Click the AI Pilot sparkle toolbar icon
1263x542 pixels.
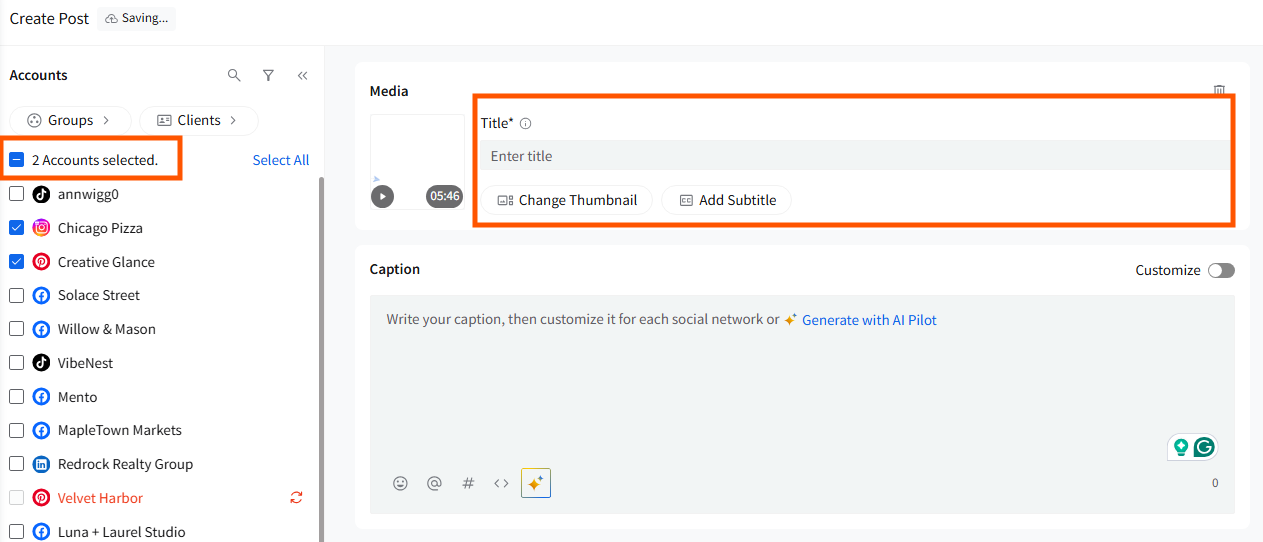click(x=536, y=483)
